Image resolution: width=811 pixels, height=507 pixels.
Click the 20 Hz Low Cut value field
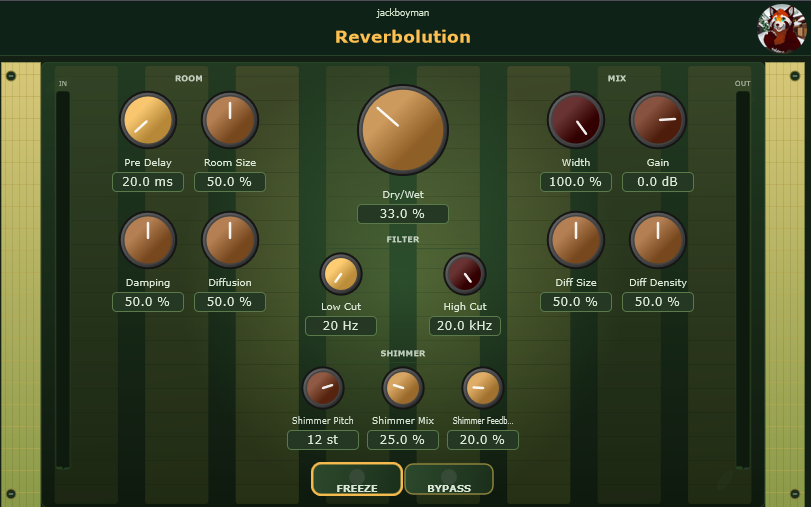coord(341,326)
